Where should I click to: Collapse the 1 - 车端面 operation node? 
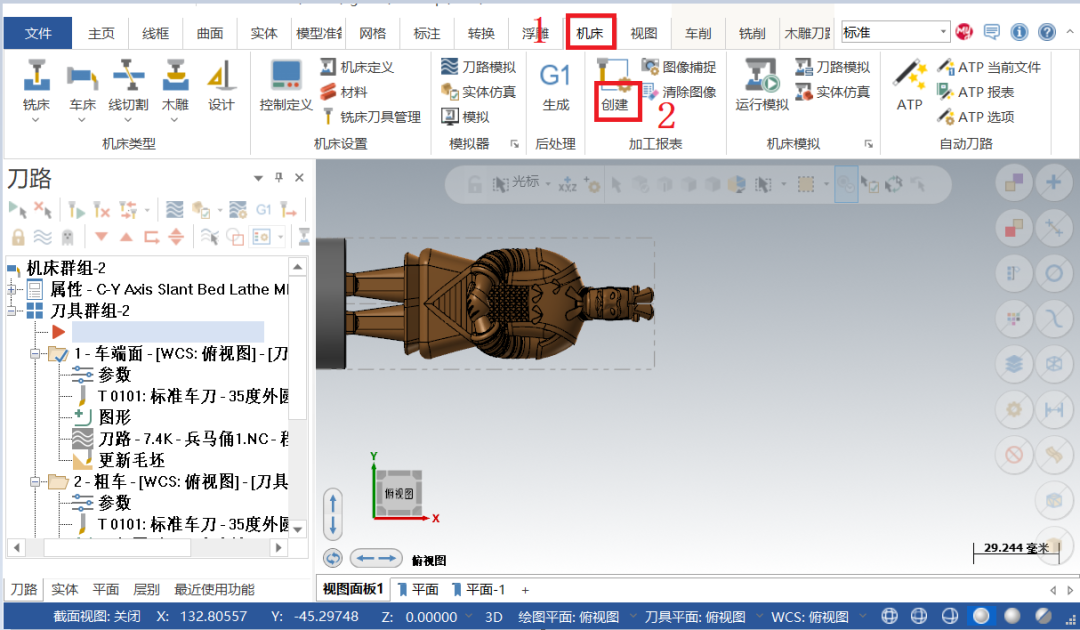34,354
